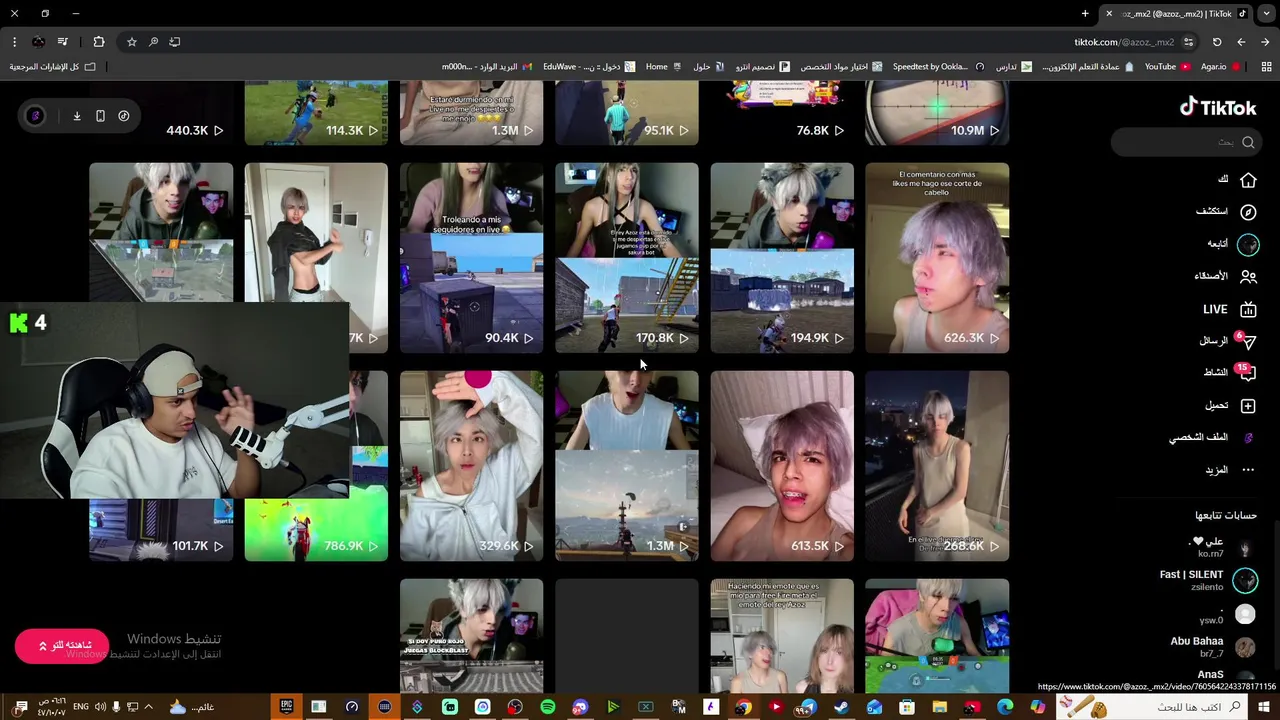Show hidden system tray icons

click(x=149, y=707)
